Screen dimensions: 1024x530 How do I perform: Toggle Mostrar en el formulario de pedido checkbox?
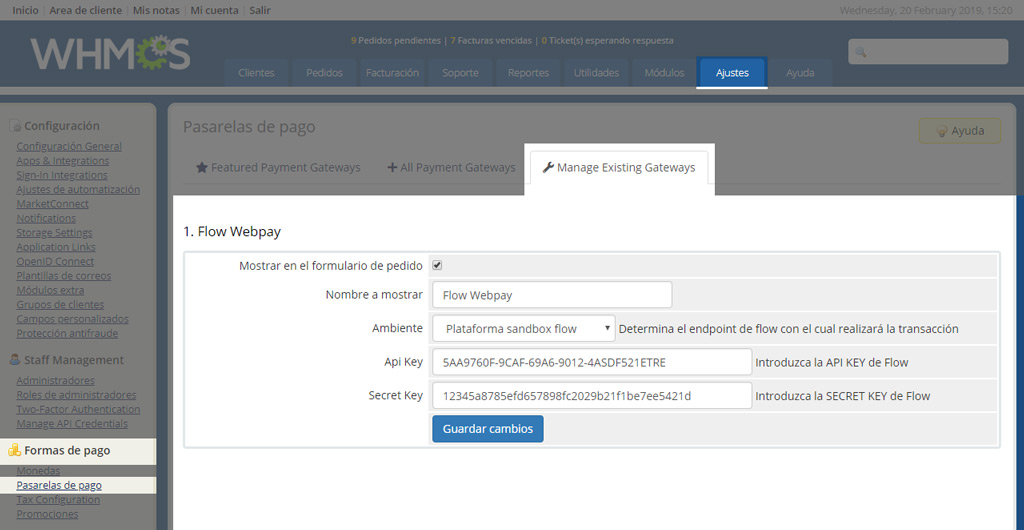point(438,266)
